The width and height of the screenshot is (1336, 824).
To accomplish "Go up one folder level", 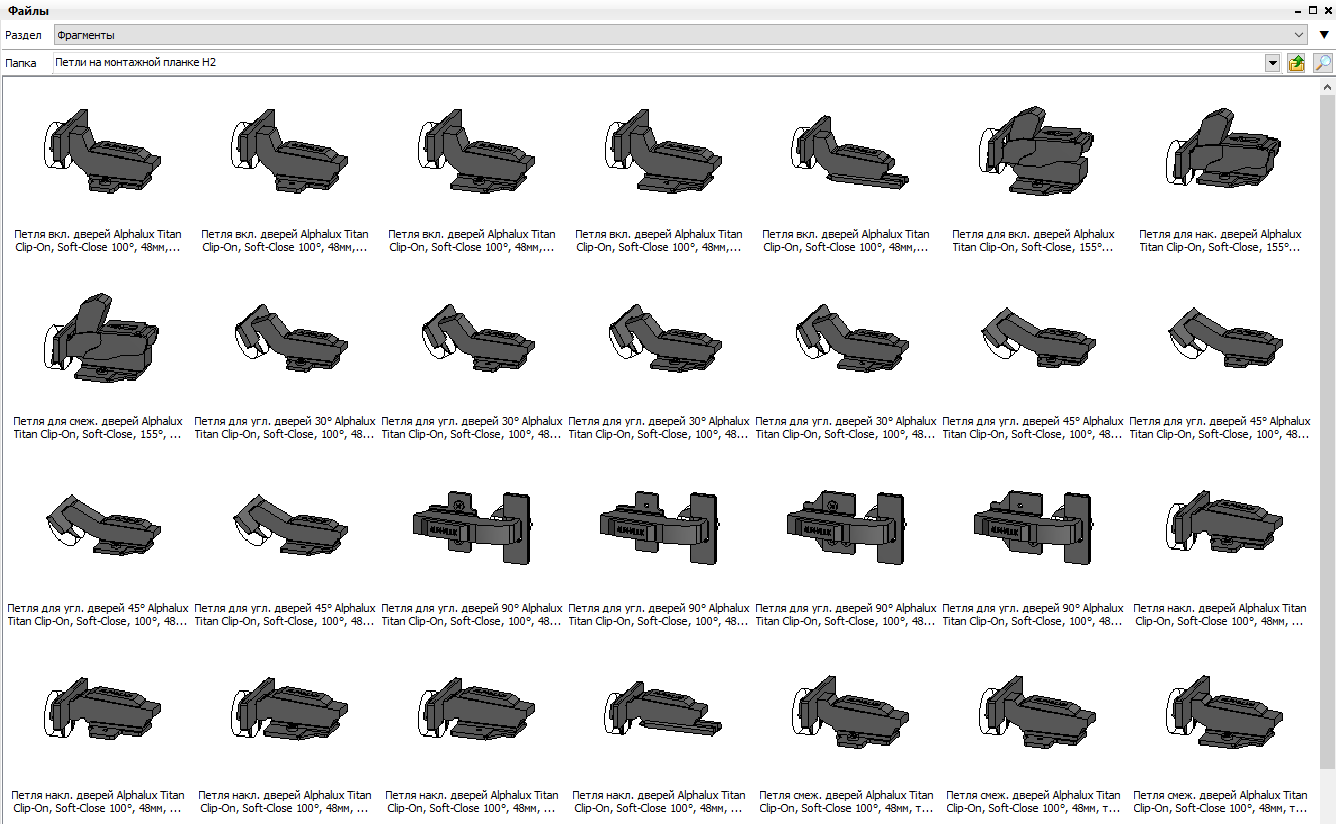I will 1297,63.
